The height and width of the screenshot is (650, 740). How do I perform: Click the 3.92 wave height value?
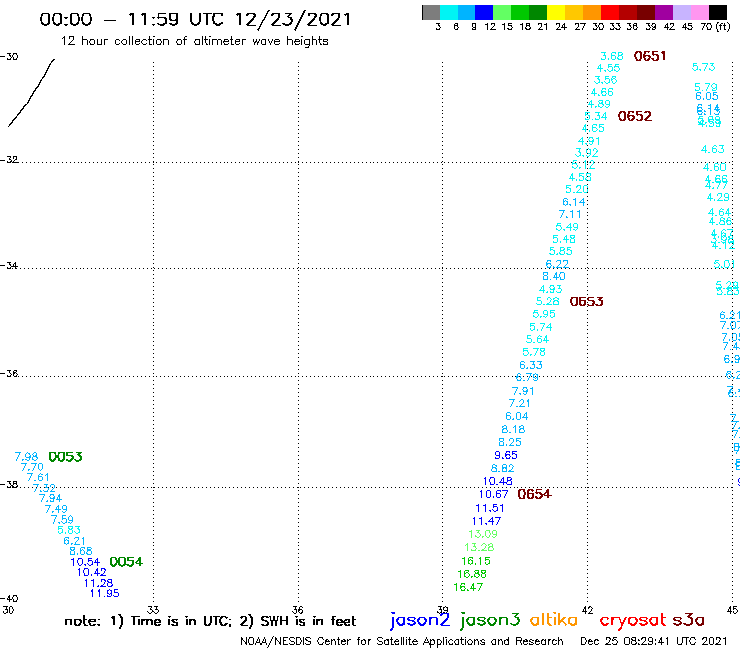(587, 153)
